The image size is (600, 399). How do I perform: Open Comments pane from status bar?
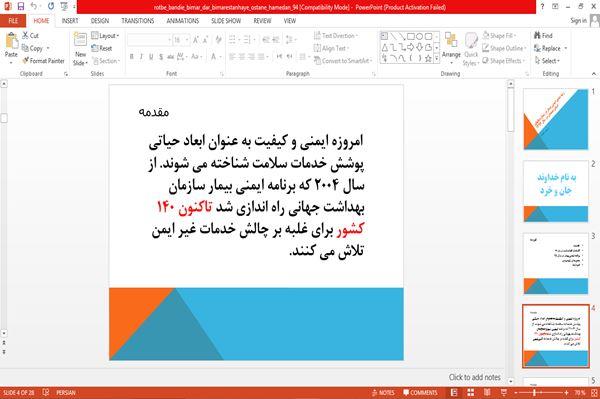420,393
